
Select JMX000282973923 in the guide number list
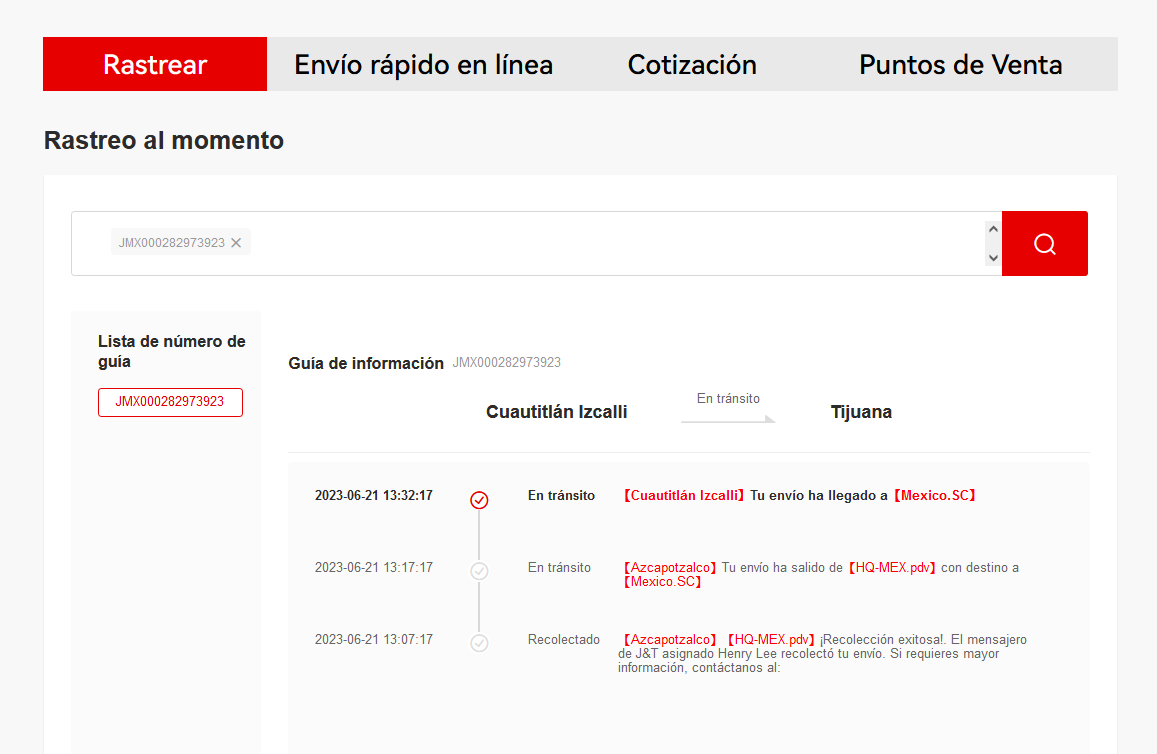click(170, 402)
